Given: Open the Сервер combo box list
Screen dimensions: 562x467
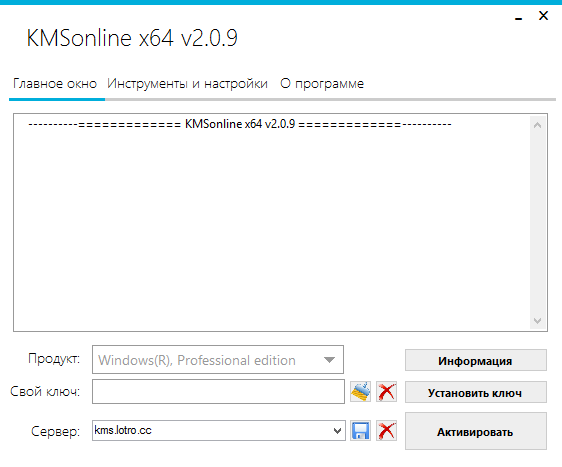Looking at the screenshot, I should pos(337,430).
